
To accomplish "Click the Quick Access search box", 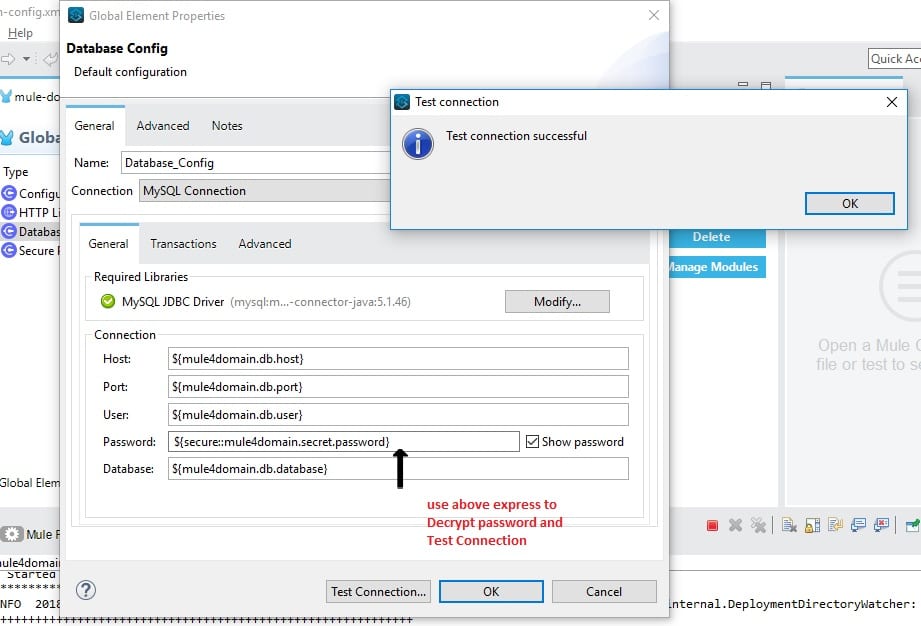I will click(x=894, y=59).
